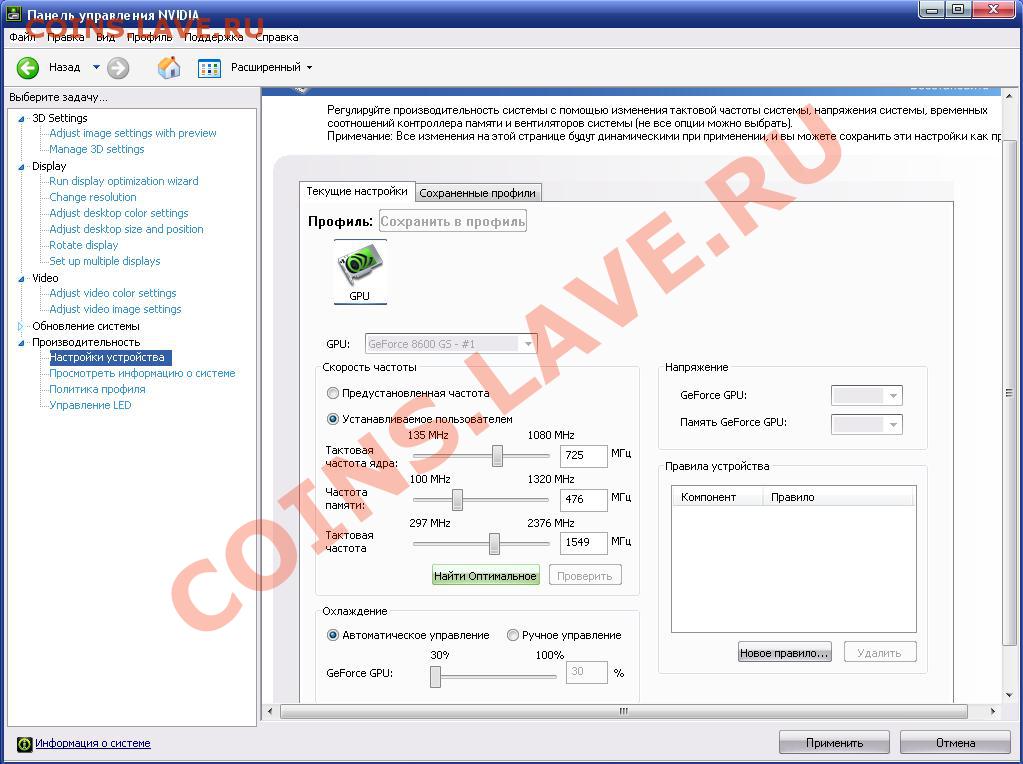Viewport: 1023px width, 764px height.
Task: Open the GeForce GPU voltage dropdown
Action: pos(866,395)
